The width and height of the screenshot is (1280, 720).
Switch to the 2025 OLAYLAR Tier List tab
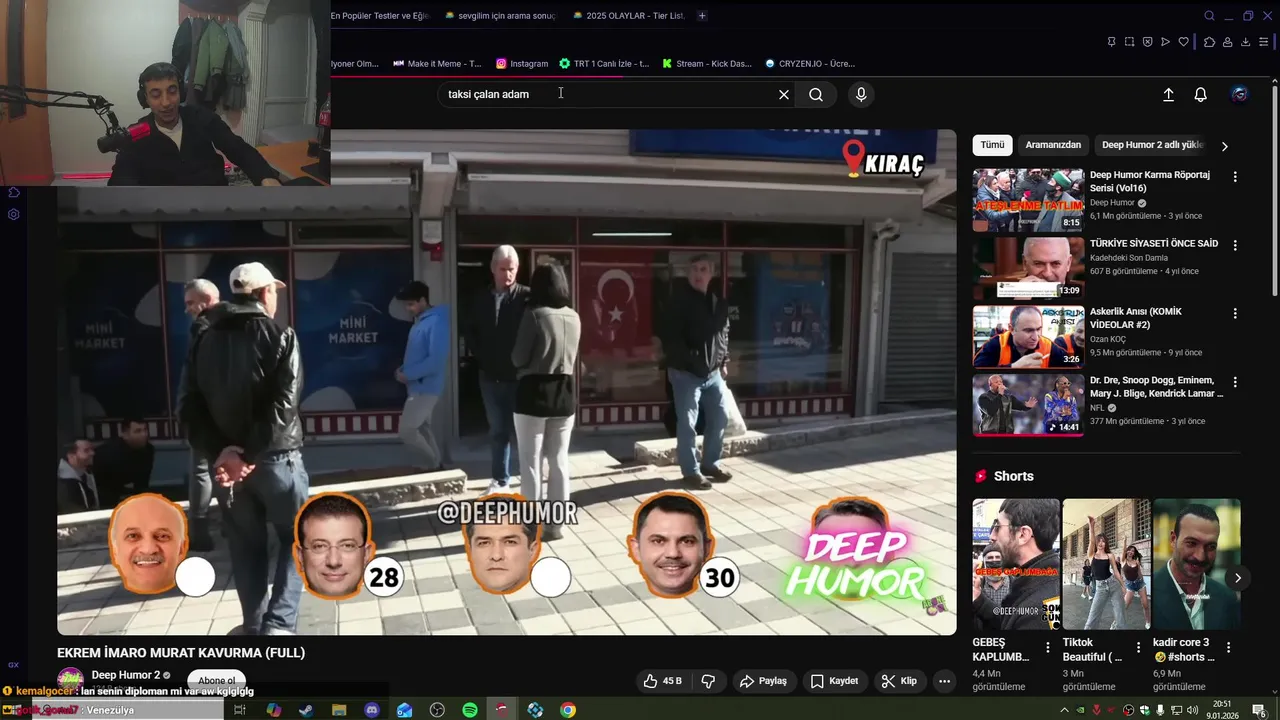pos(629,16)
